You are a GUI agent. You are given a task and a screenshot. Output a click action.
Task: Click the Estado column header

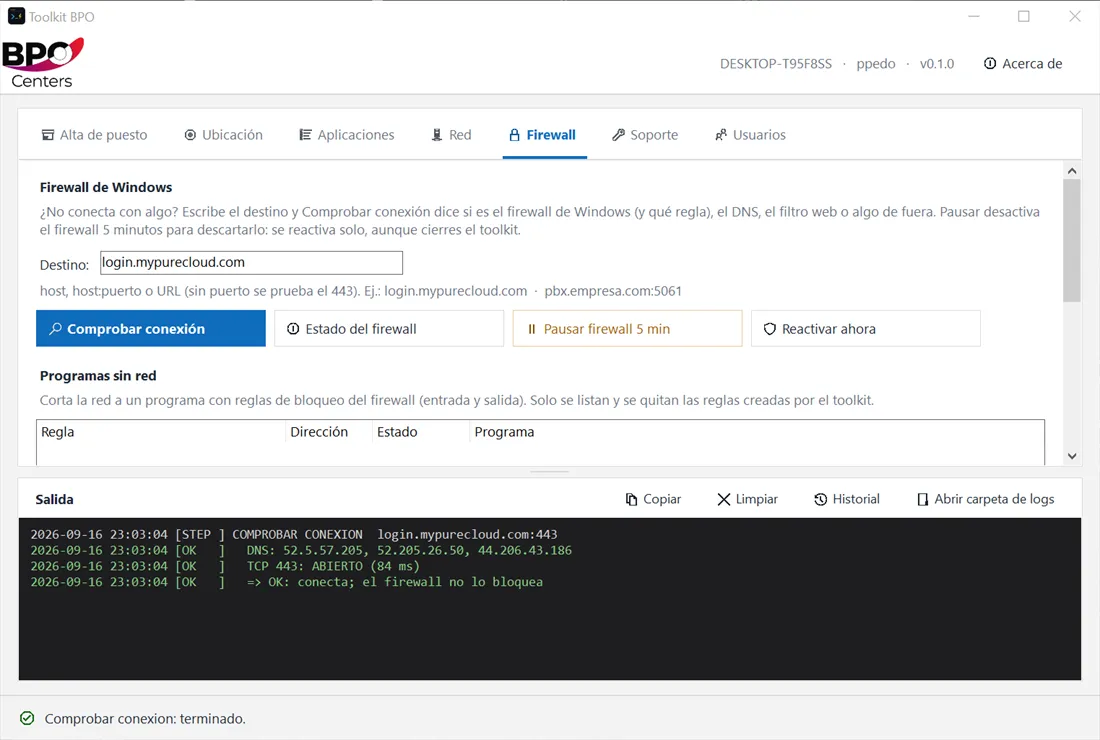pos(421,432)
